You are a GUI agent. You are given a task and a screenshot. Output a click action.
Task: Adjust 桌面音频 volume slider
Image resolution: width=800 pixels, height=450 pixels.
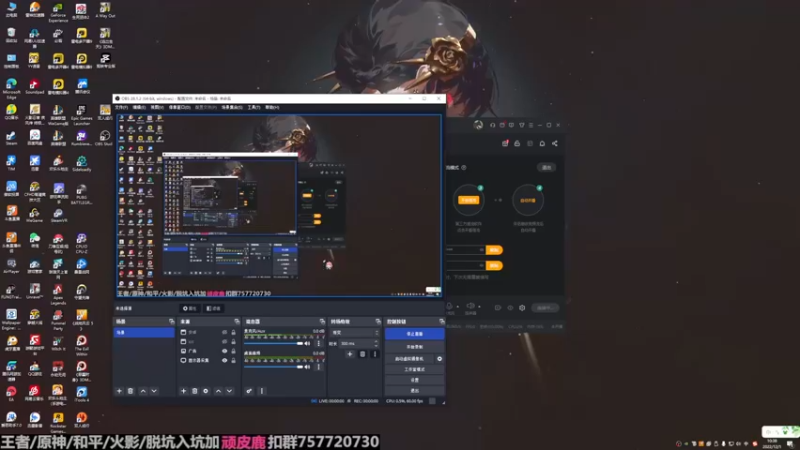click(273, 366)
